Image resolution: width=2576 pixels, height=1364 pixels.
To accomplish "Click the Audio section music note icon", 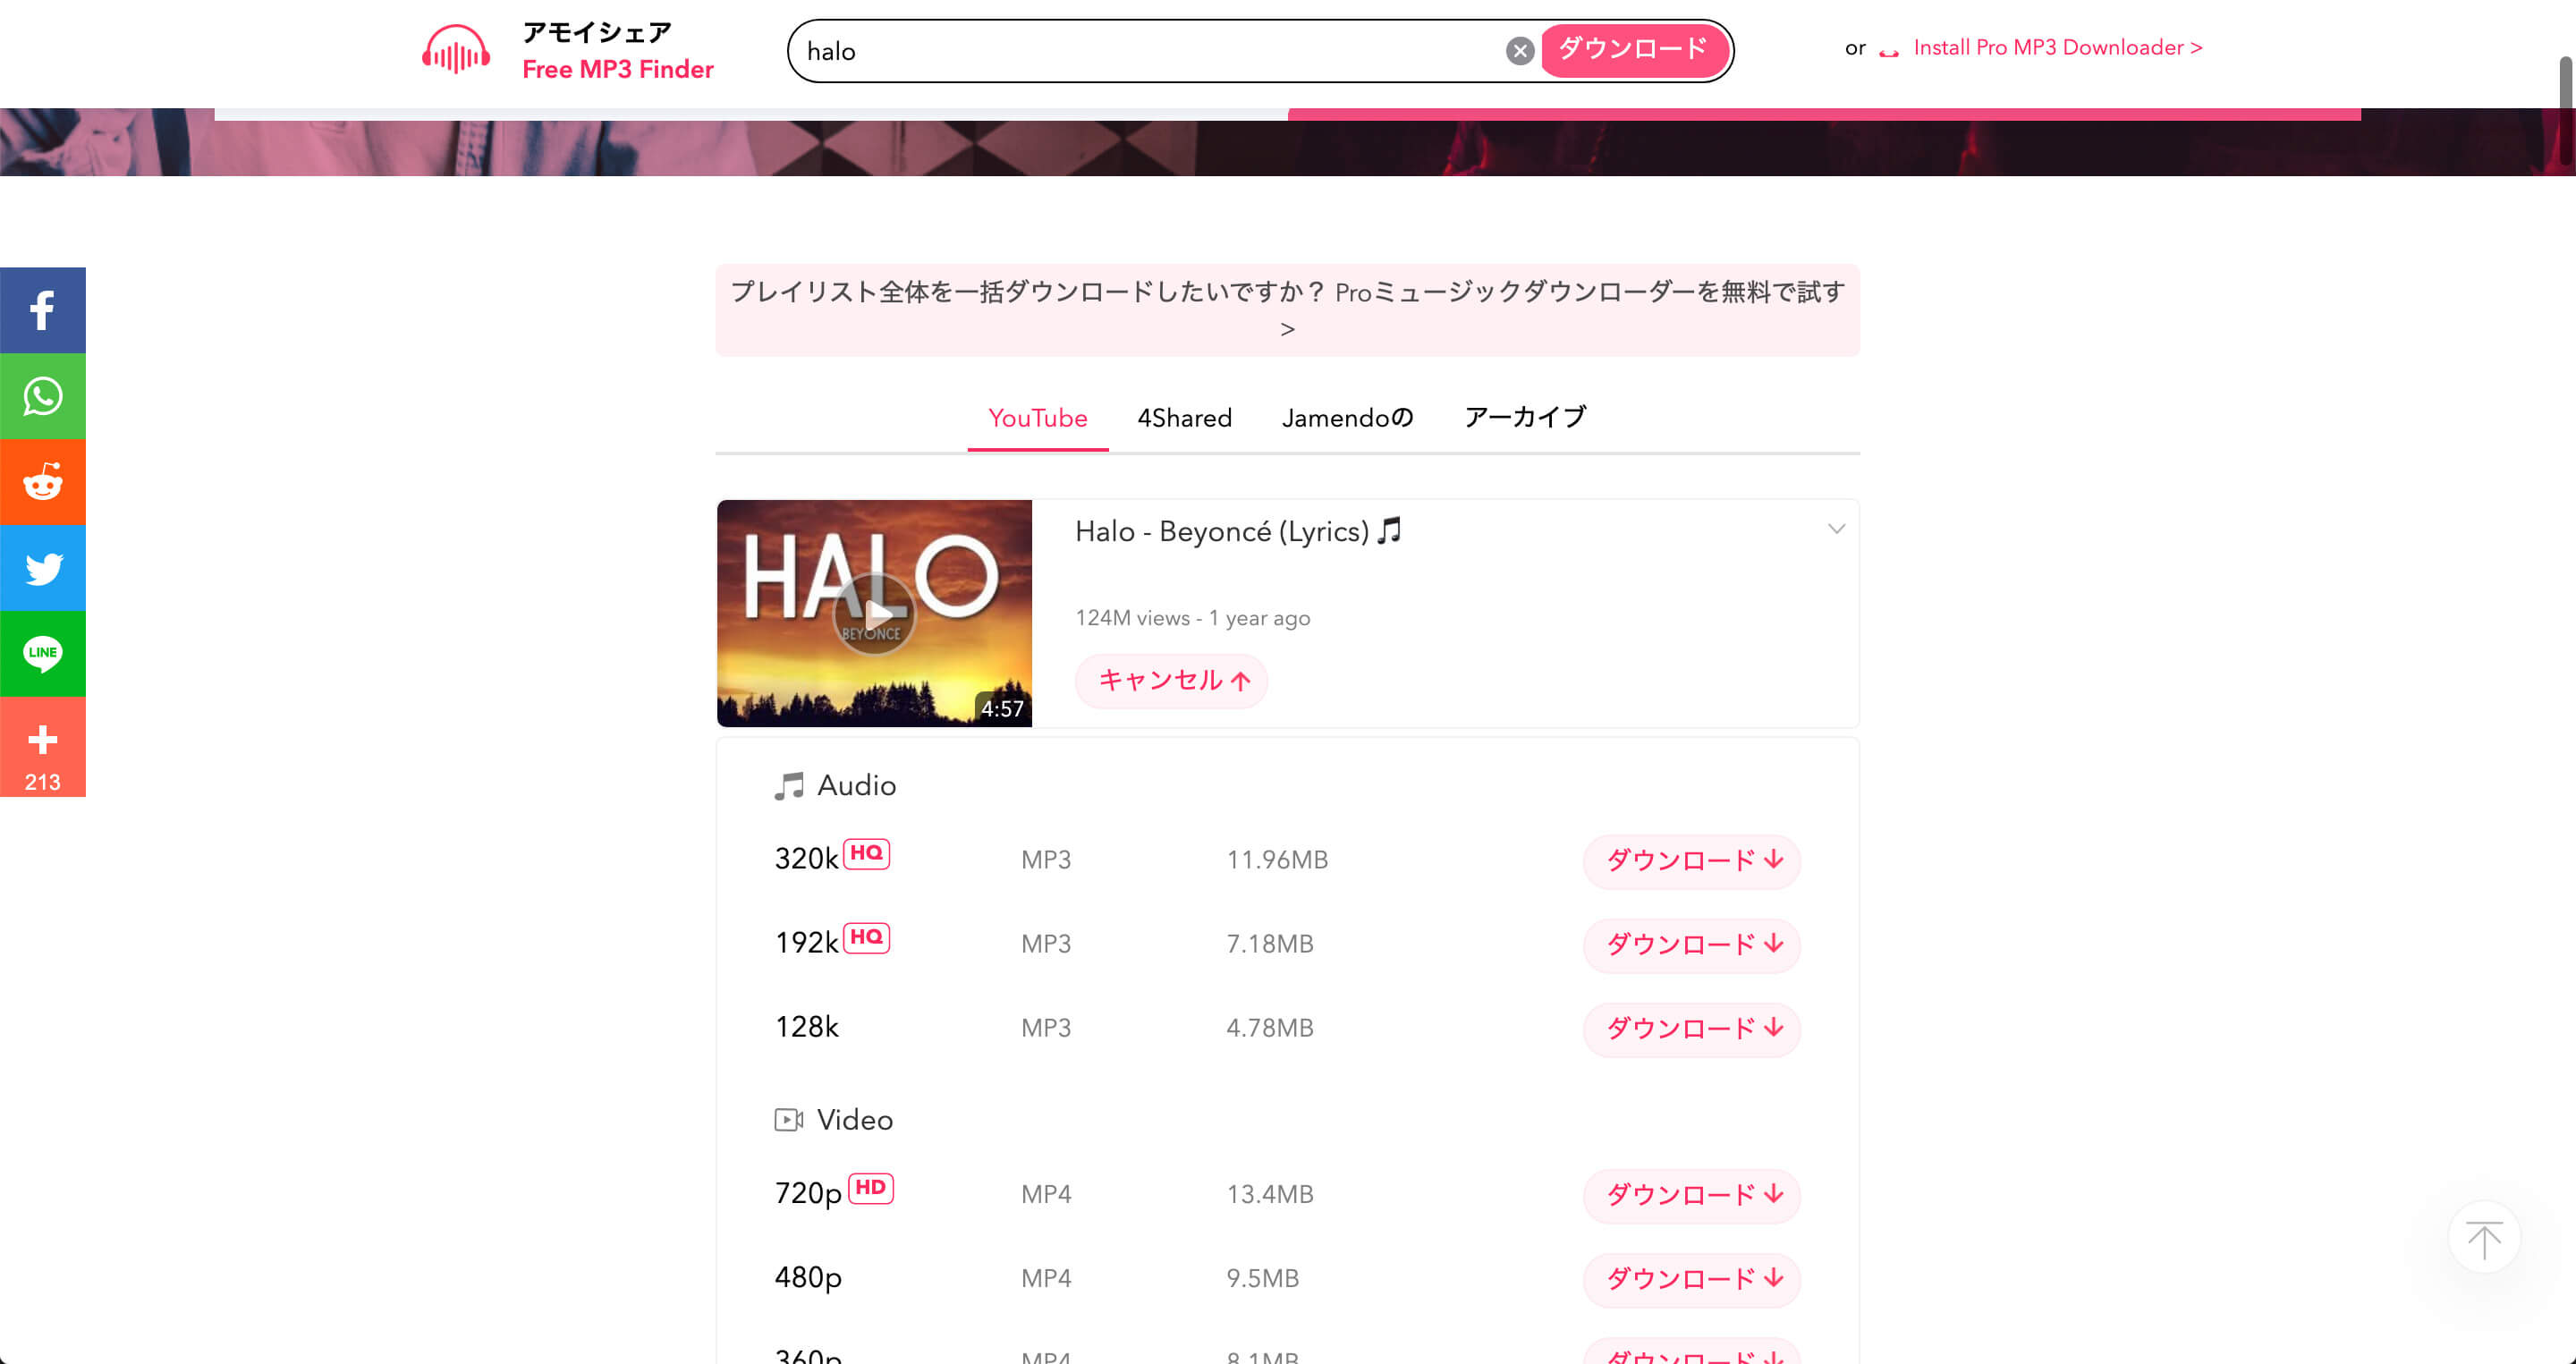I will click(789, 786).
